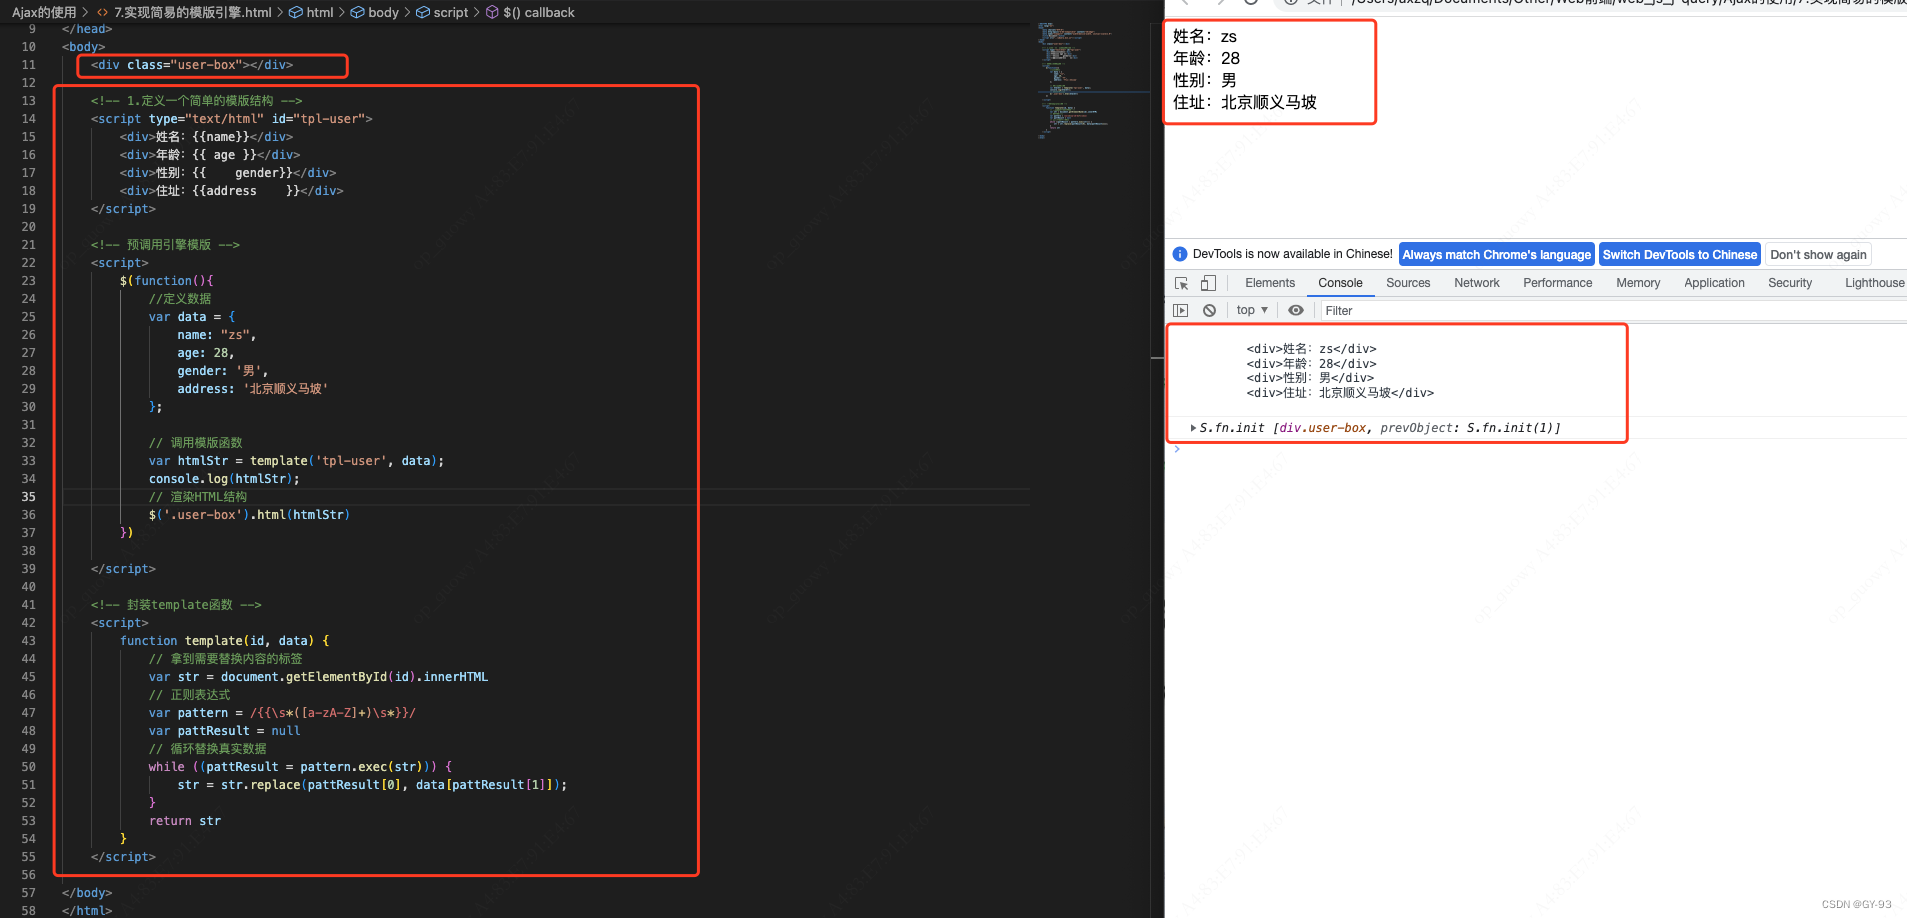Click the '{{ age }}' template placeholder line
Screen dimensions: 1907x918
coord(210,155)
